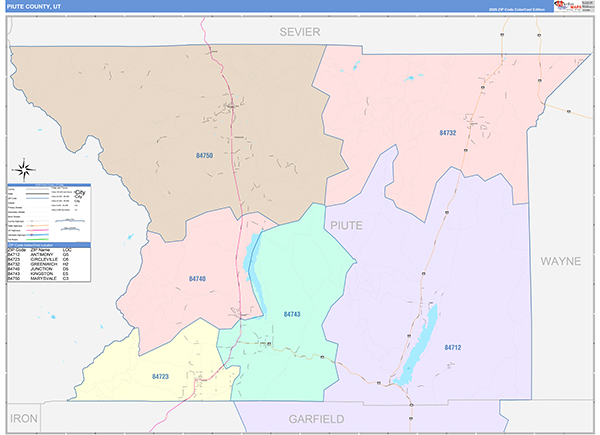This screenshot has height=435, width=600.
Task: Click the ZIP Name column heading
Action: pyautogui.click(x=39, y=250)
